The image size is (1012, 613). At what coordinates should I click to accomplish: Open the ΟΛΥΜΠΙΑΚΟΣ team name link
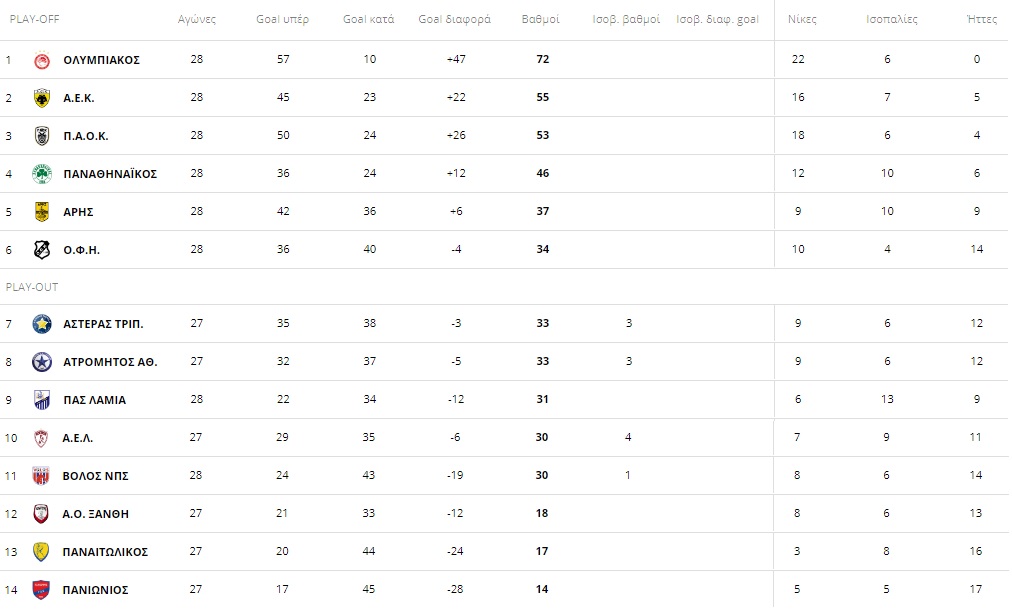click(101, 60)
